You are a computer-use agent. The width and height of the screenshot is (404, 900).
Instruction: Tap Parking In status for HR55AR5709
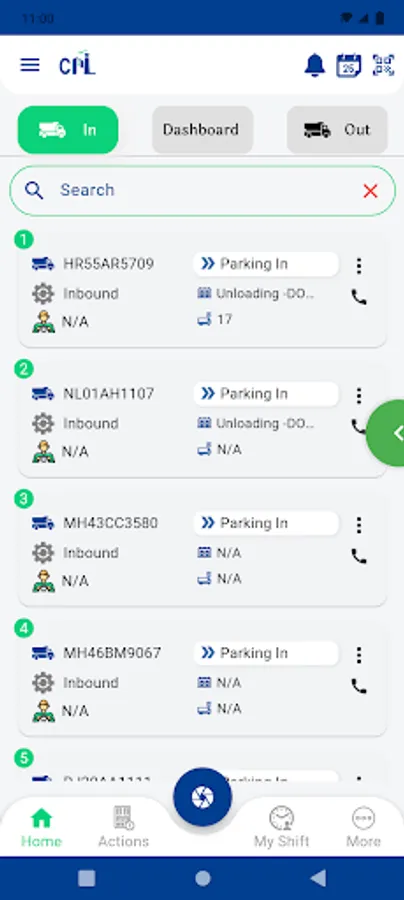[x=266, y=264]
